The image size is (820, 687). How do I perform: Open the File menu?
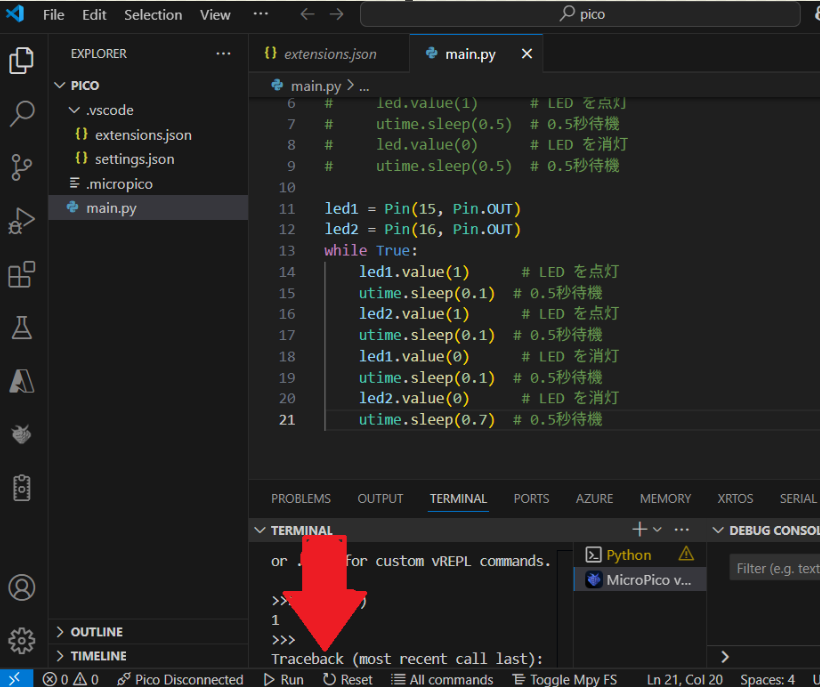tap(53, 15)
